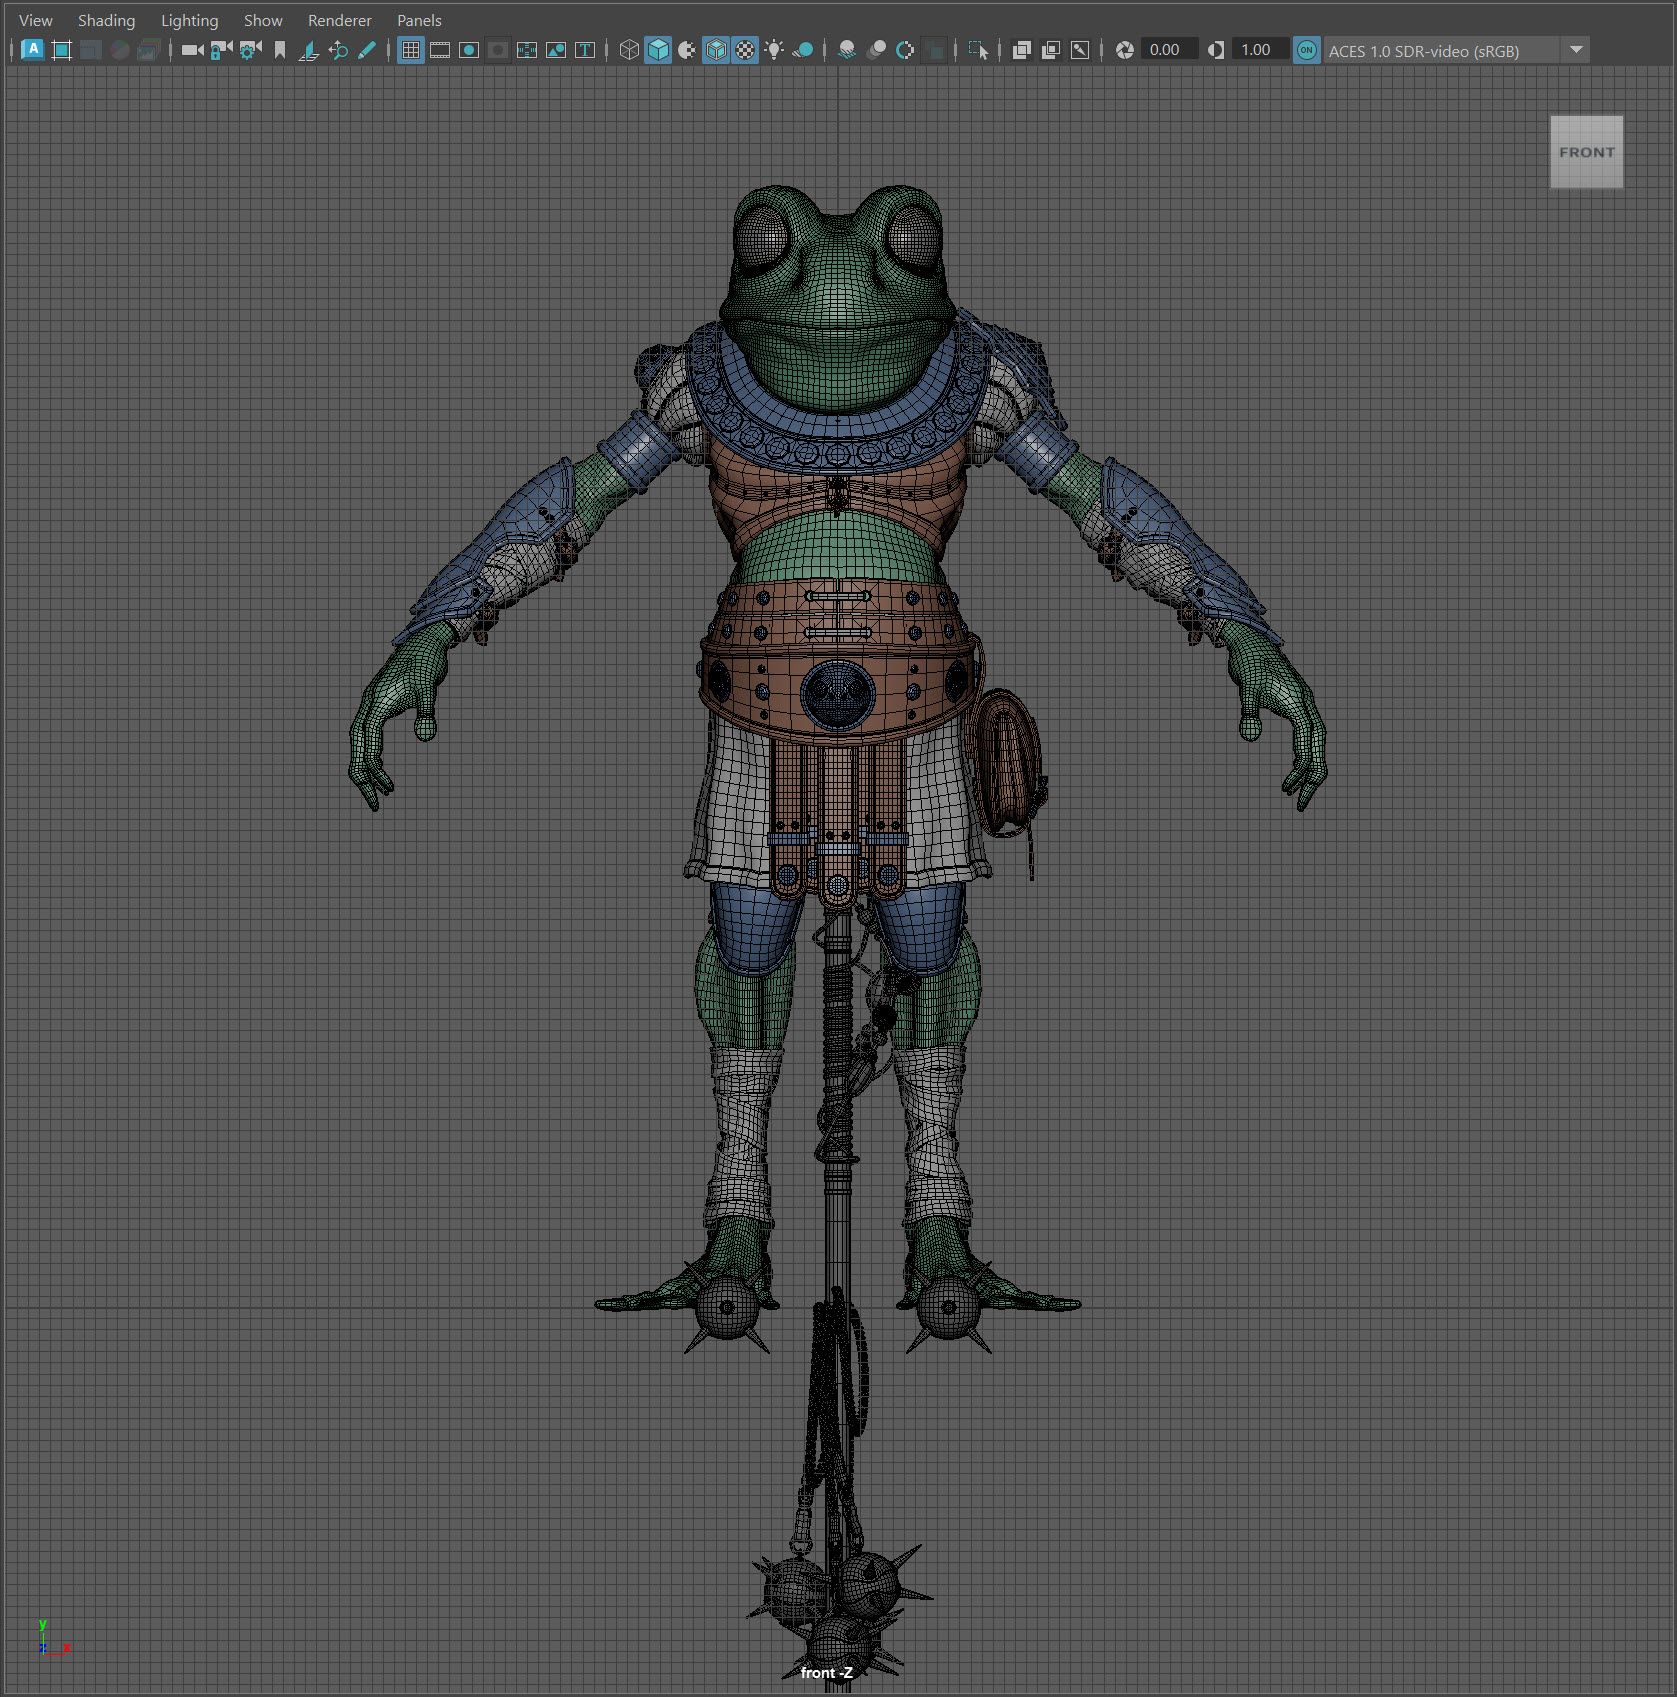Click the ACES 1.0 SDR-video (sRGB) field
This screenshot has height=1697, width=1677.
[1442, 50]
